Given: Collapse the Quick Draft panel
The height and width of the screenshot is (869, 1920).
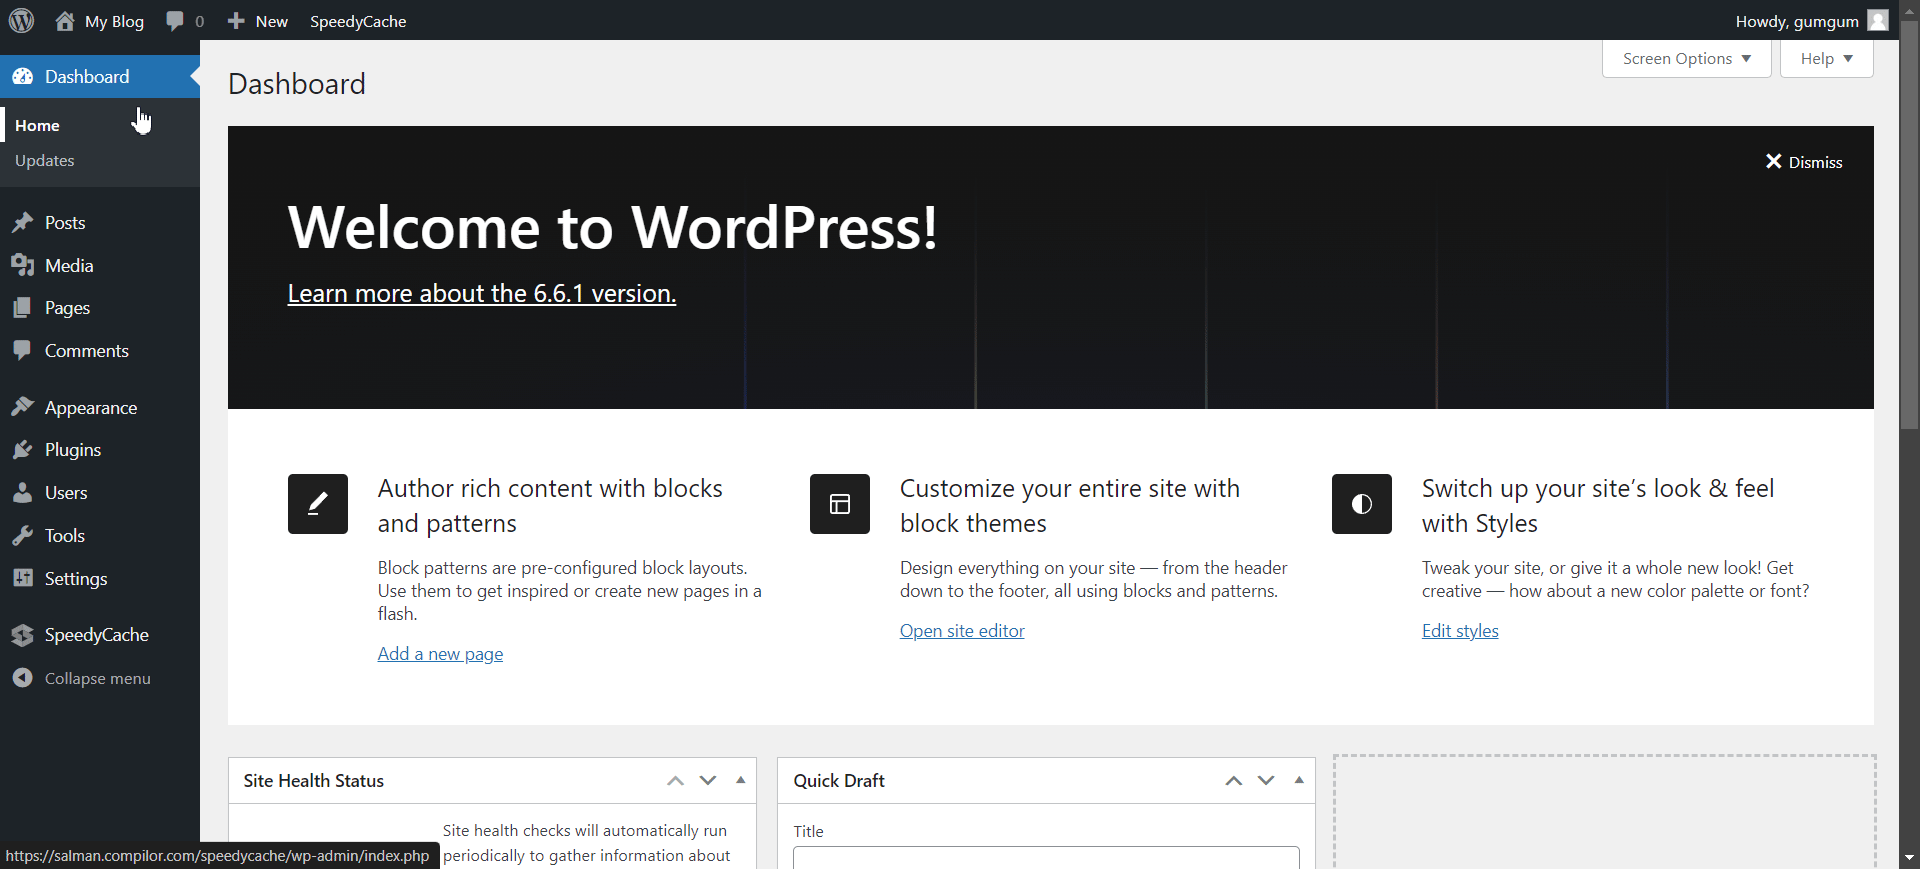Looking at the screenshot, I should click(x=1299, y=781).
